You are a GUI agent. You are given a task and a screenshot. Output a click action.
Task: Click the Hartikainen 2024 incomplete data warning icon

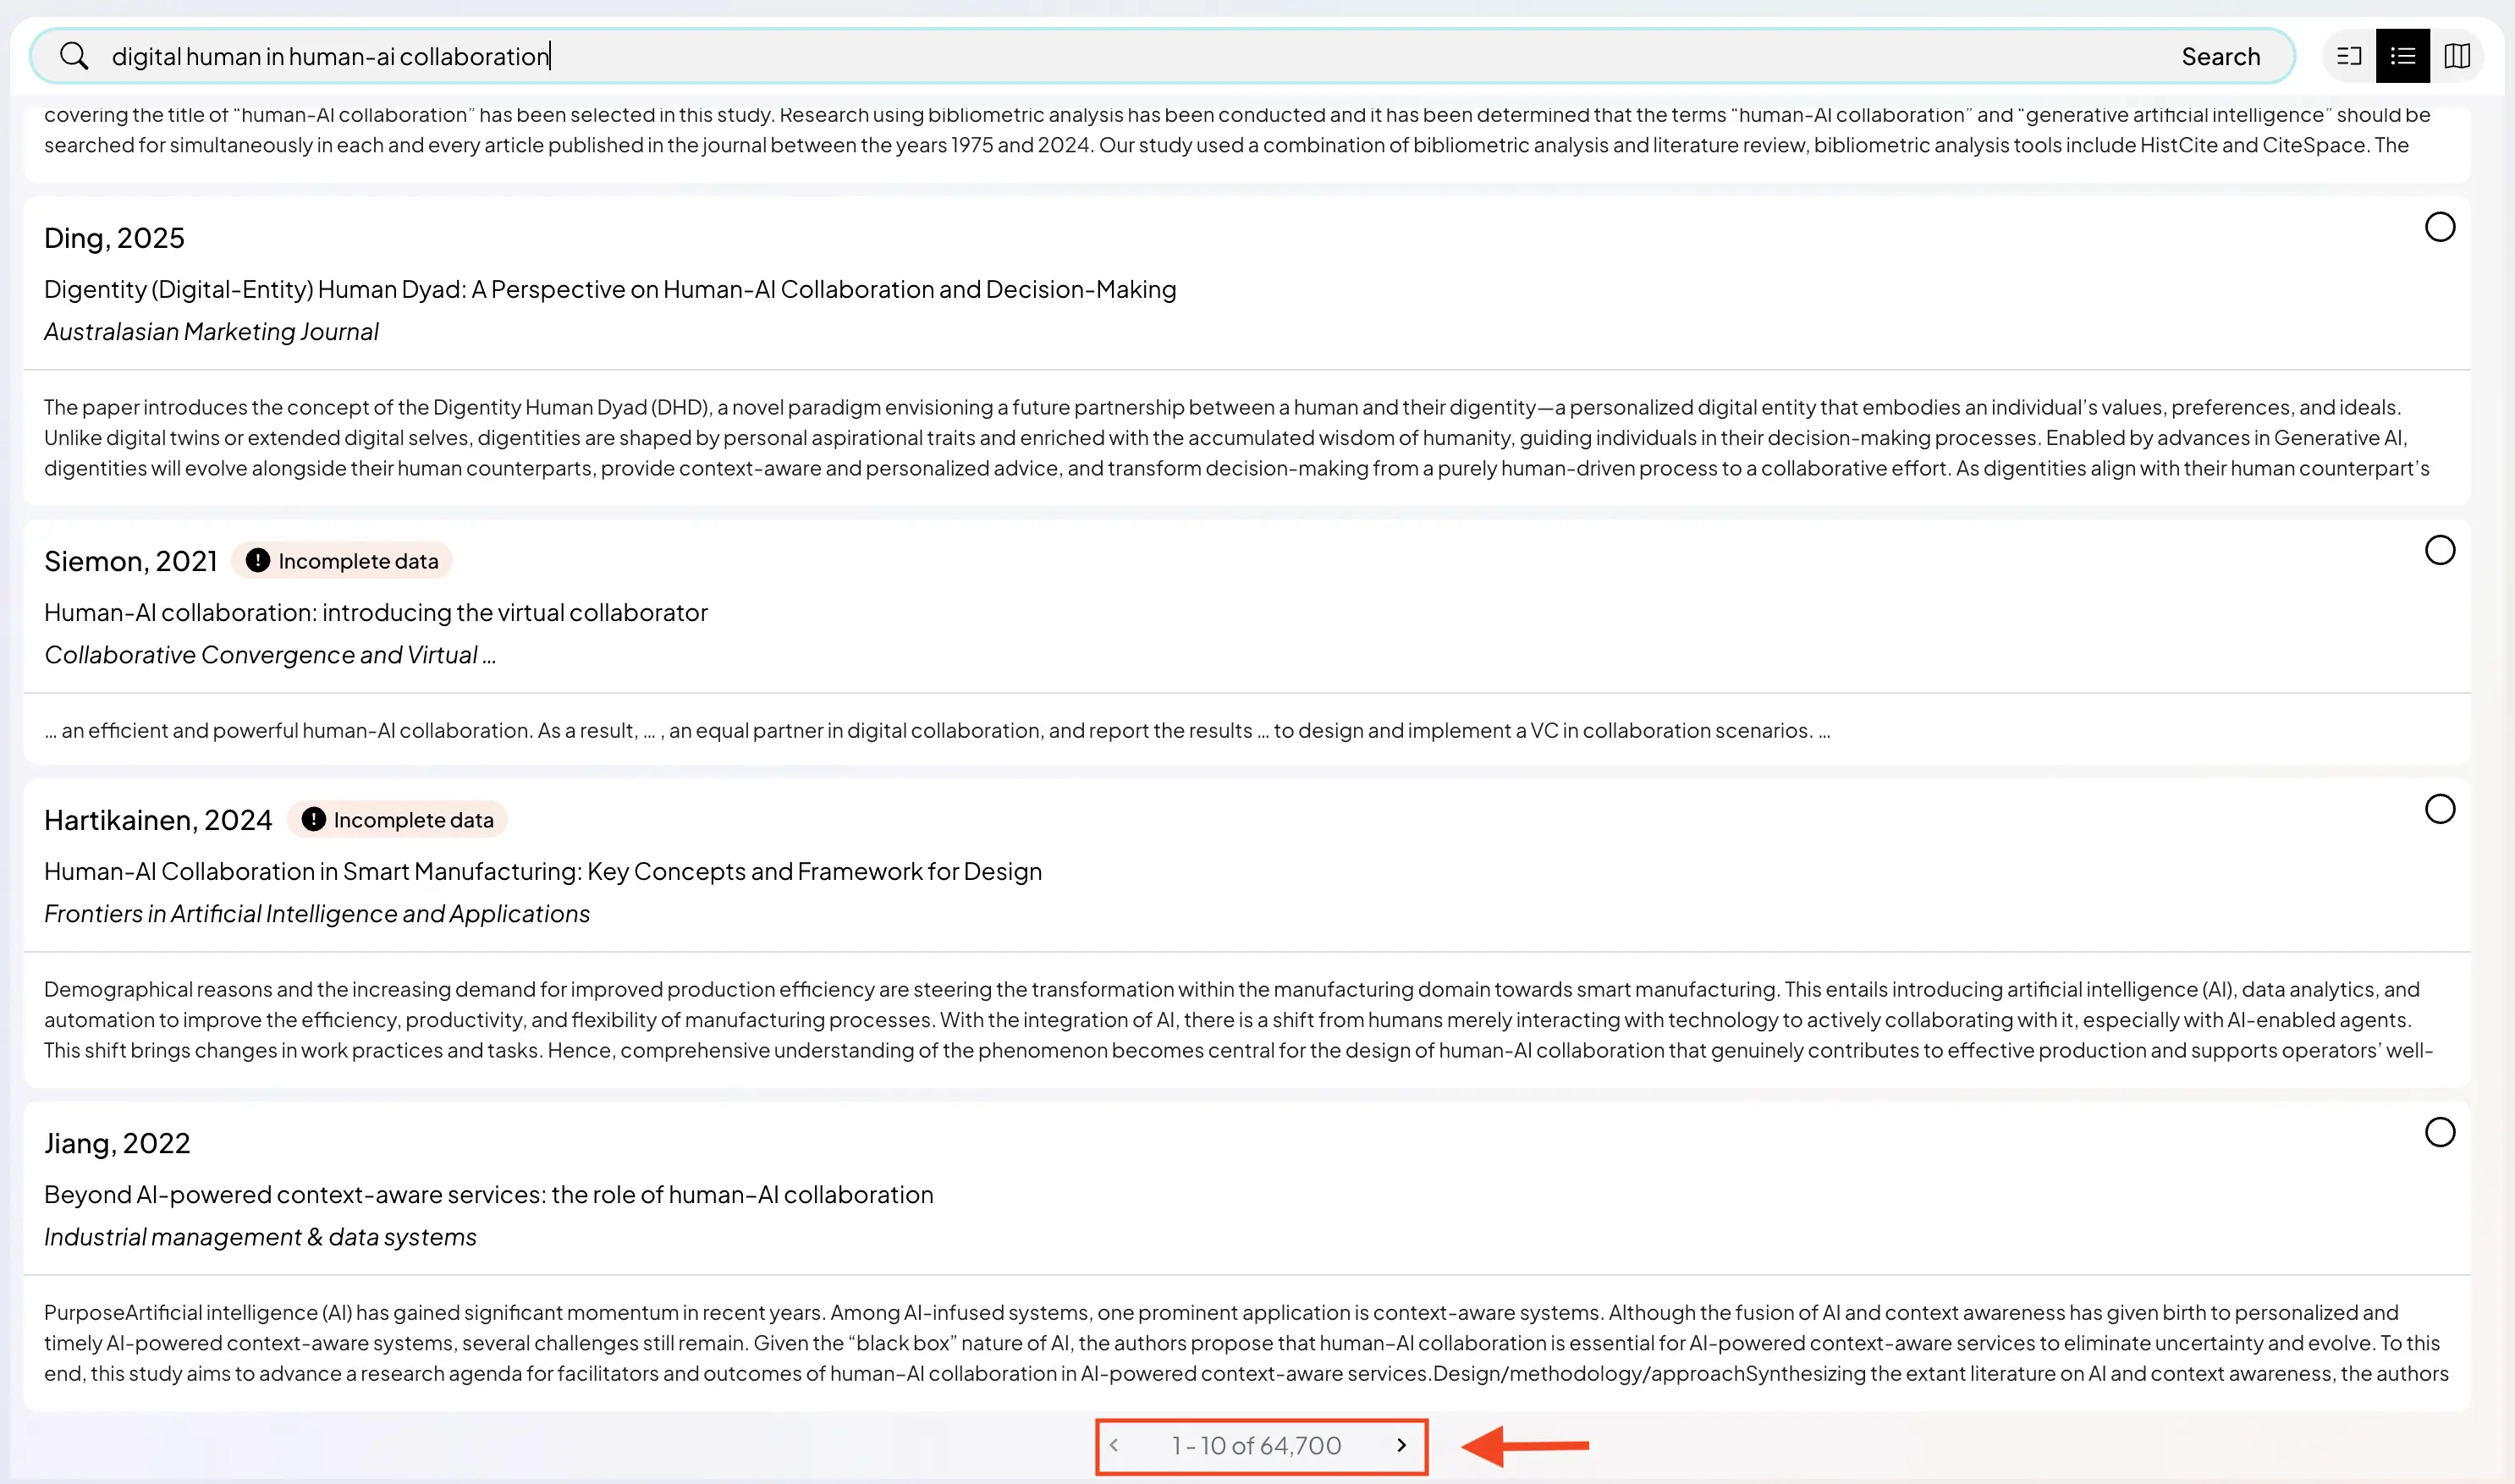pos(313,820)
